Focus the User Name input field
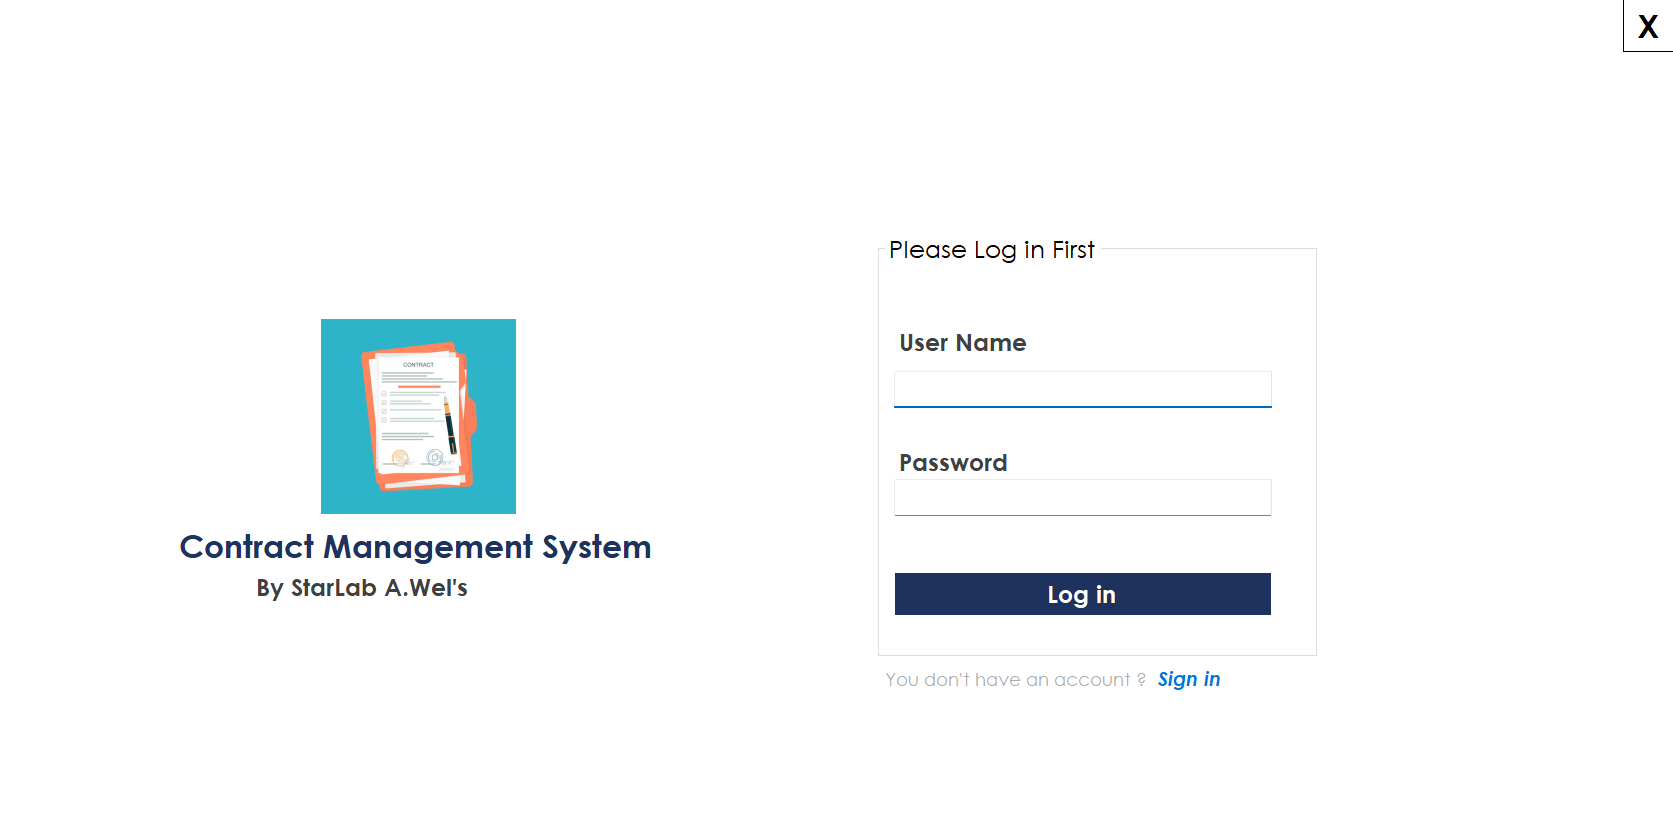 click(x=1082, y=389)
